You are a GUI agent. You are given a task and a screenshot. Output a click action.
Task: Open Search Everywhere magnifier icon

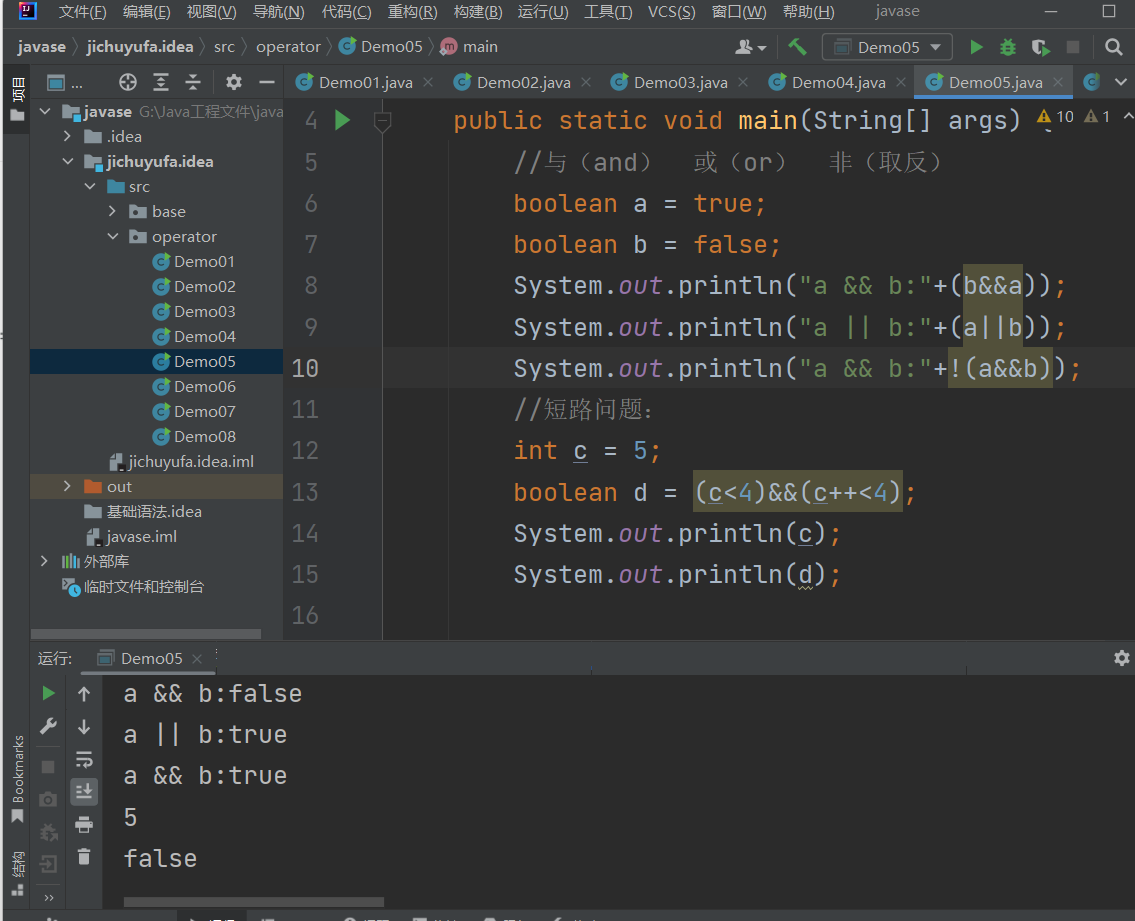click(1113, 47)
